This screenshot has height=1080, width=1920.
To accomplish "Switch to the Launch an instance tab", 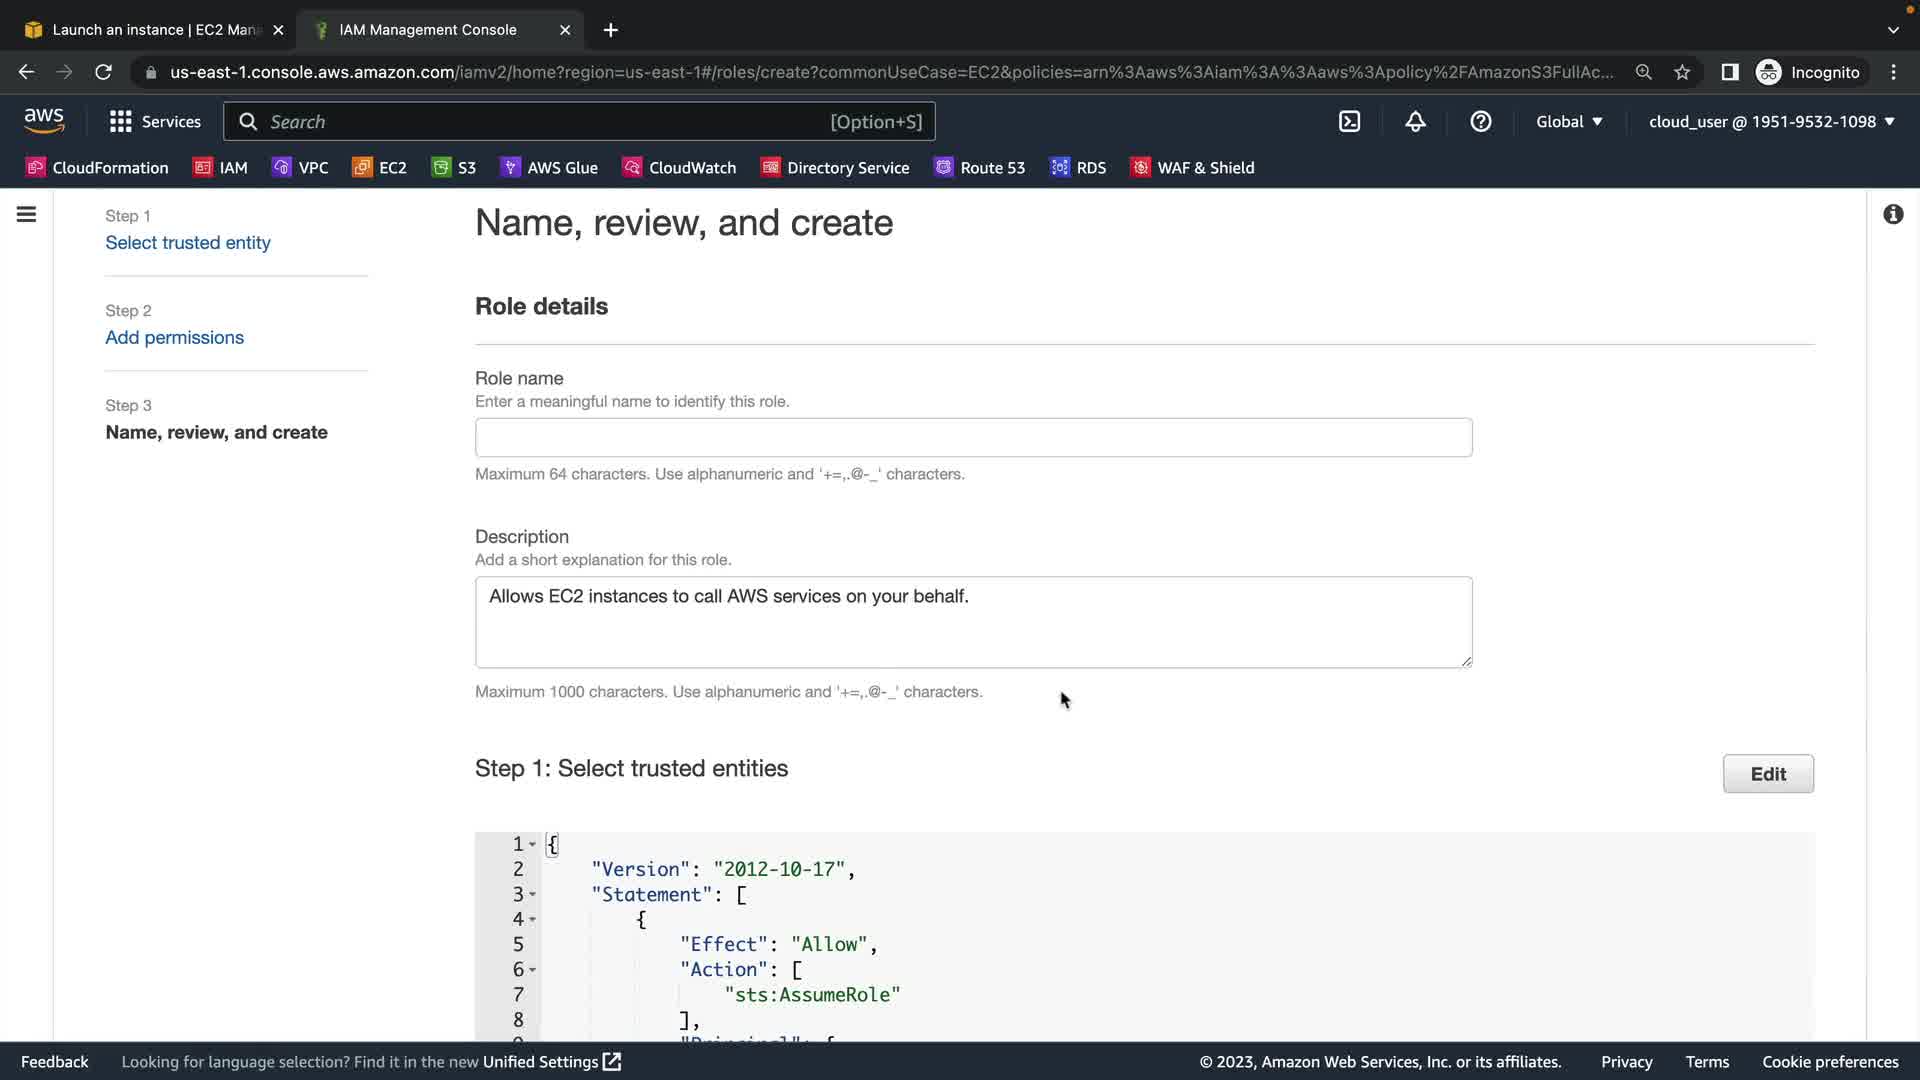I will (148, 30).
